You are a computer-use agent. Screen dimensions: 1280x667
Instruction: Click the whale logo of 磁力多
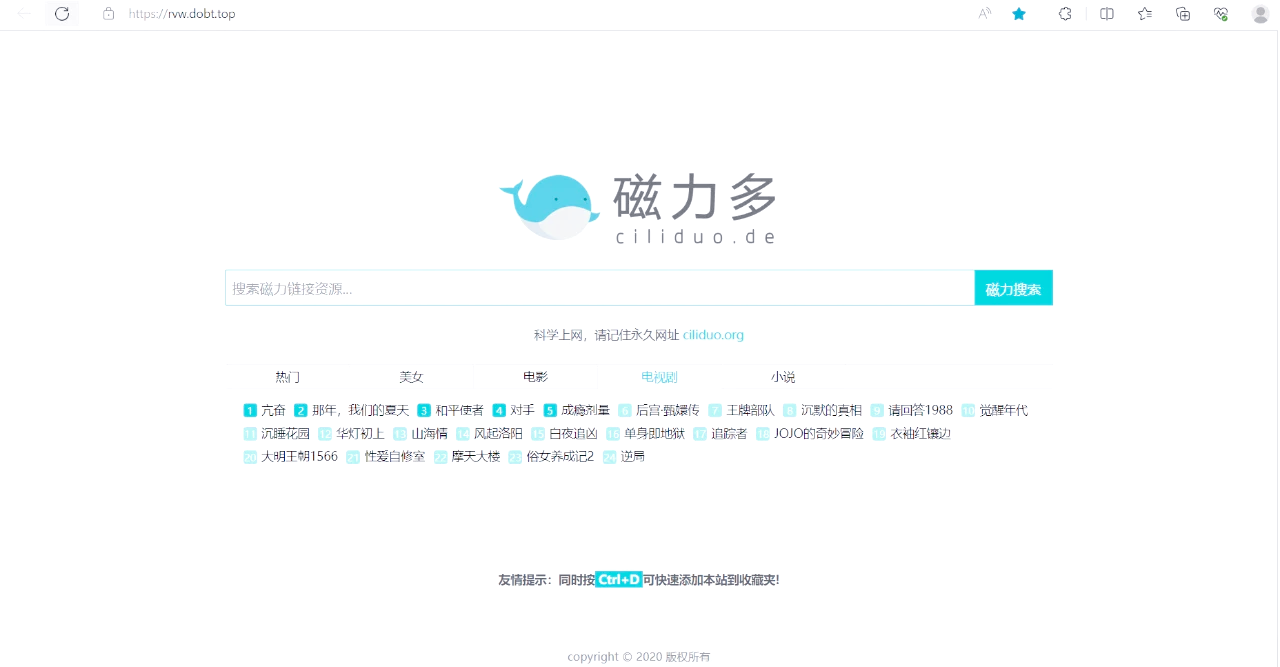[x=549, y=207]
